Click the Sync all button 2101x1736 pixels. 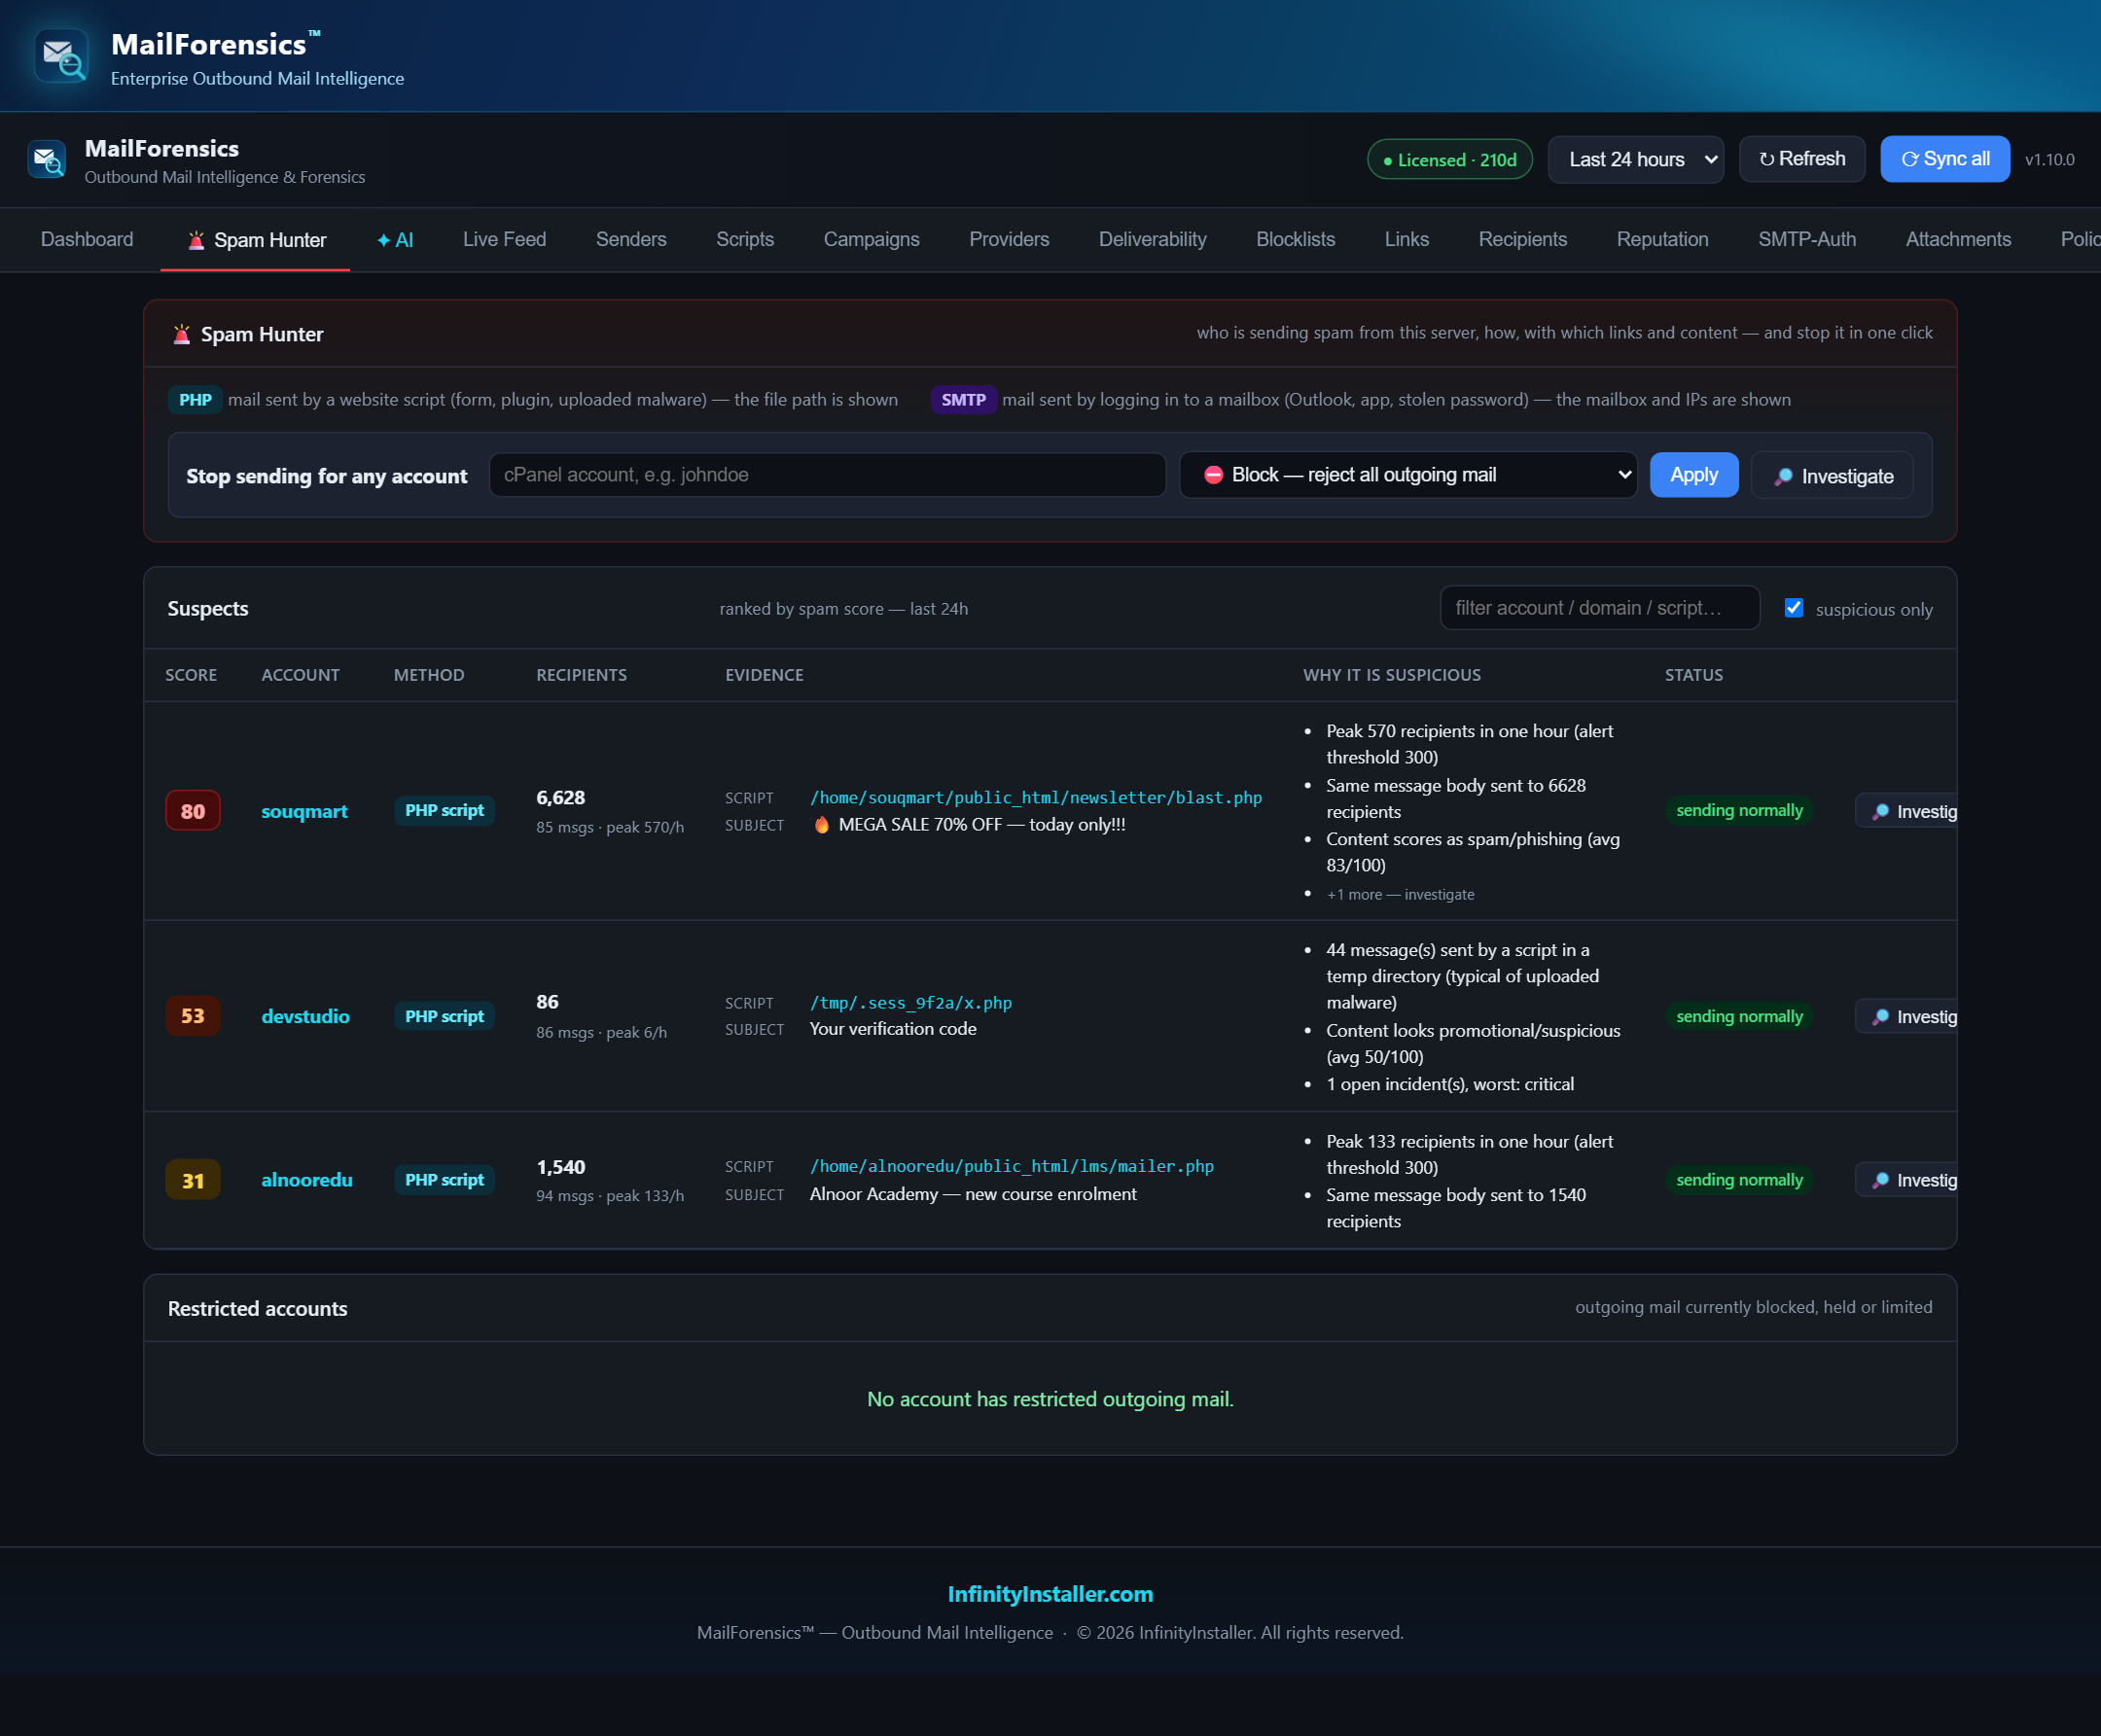pos(1944,159)
